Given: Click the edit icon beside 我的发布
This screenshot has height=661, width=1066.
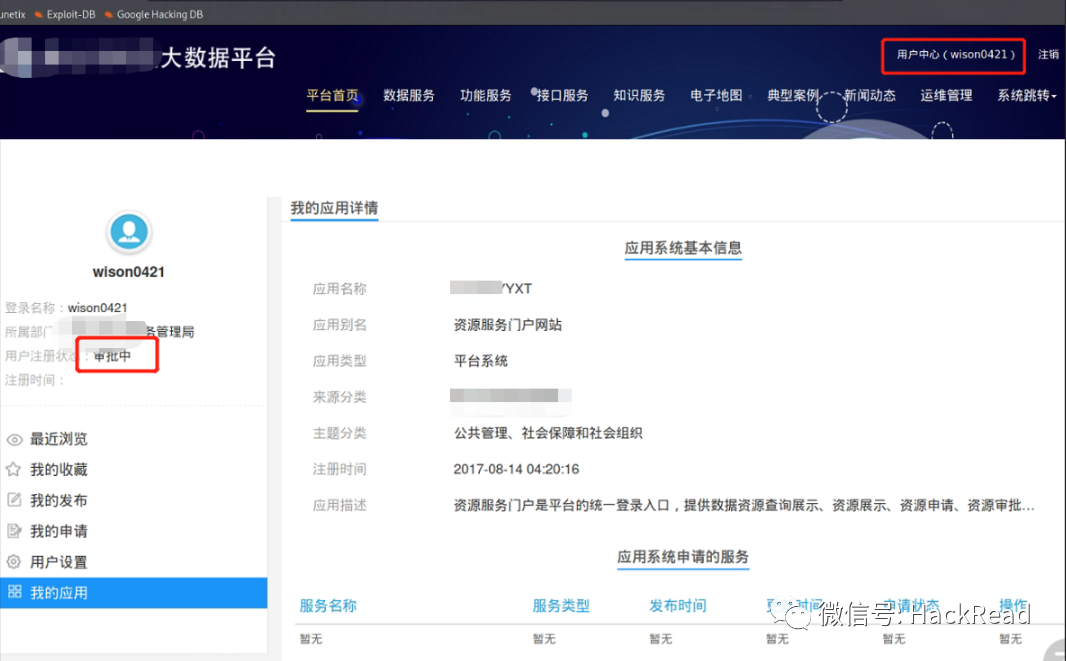Looking at the screenshot, I should (14, 500).
